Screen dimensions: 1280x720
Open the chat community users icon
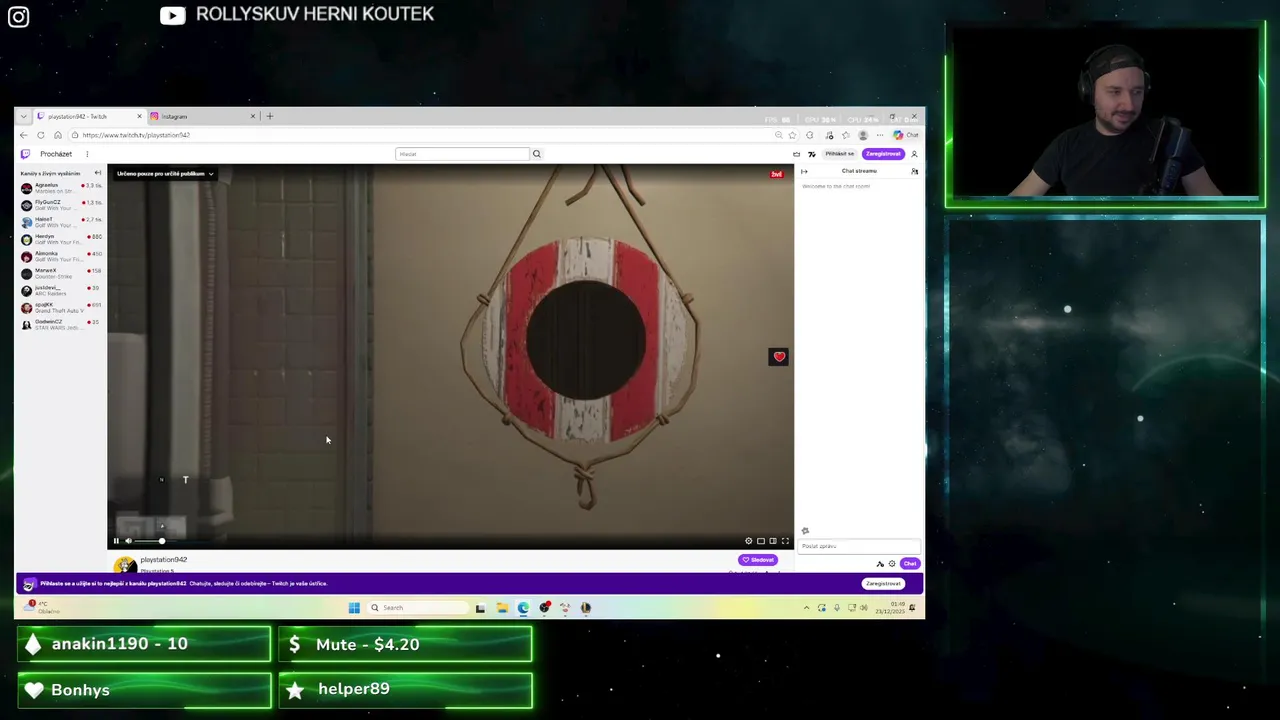(x=914, y=172)
